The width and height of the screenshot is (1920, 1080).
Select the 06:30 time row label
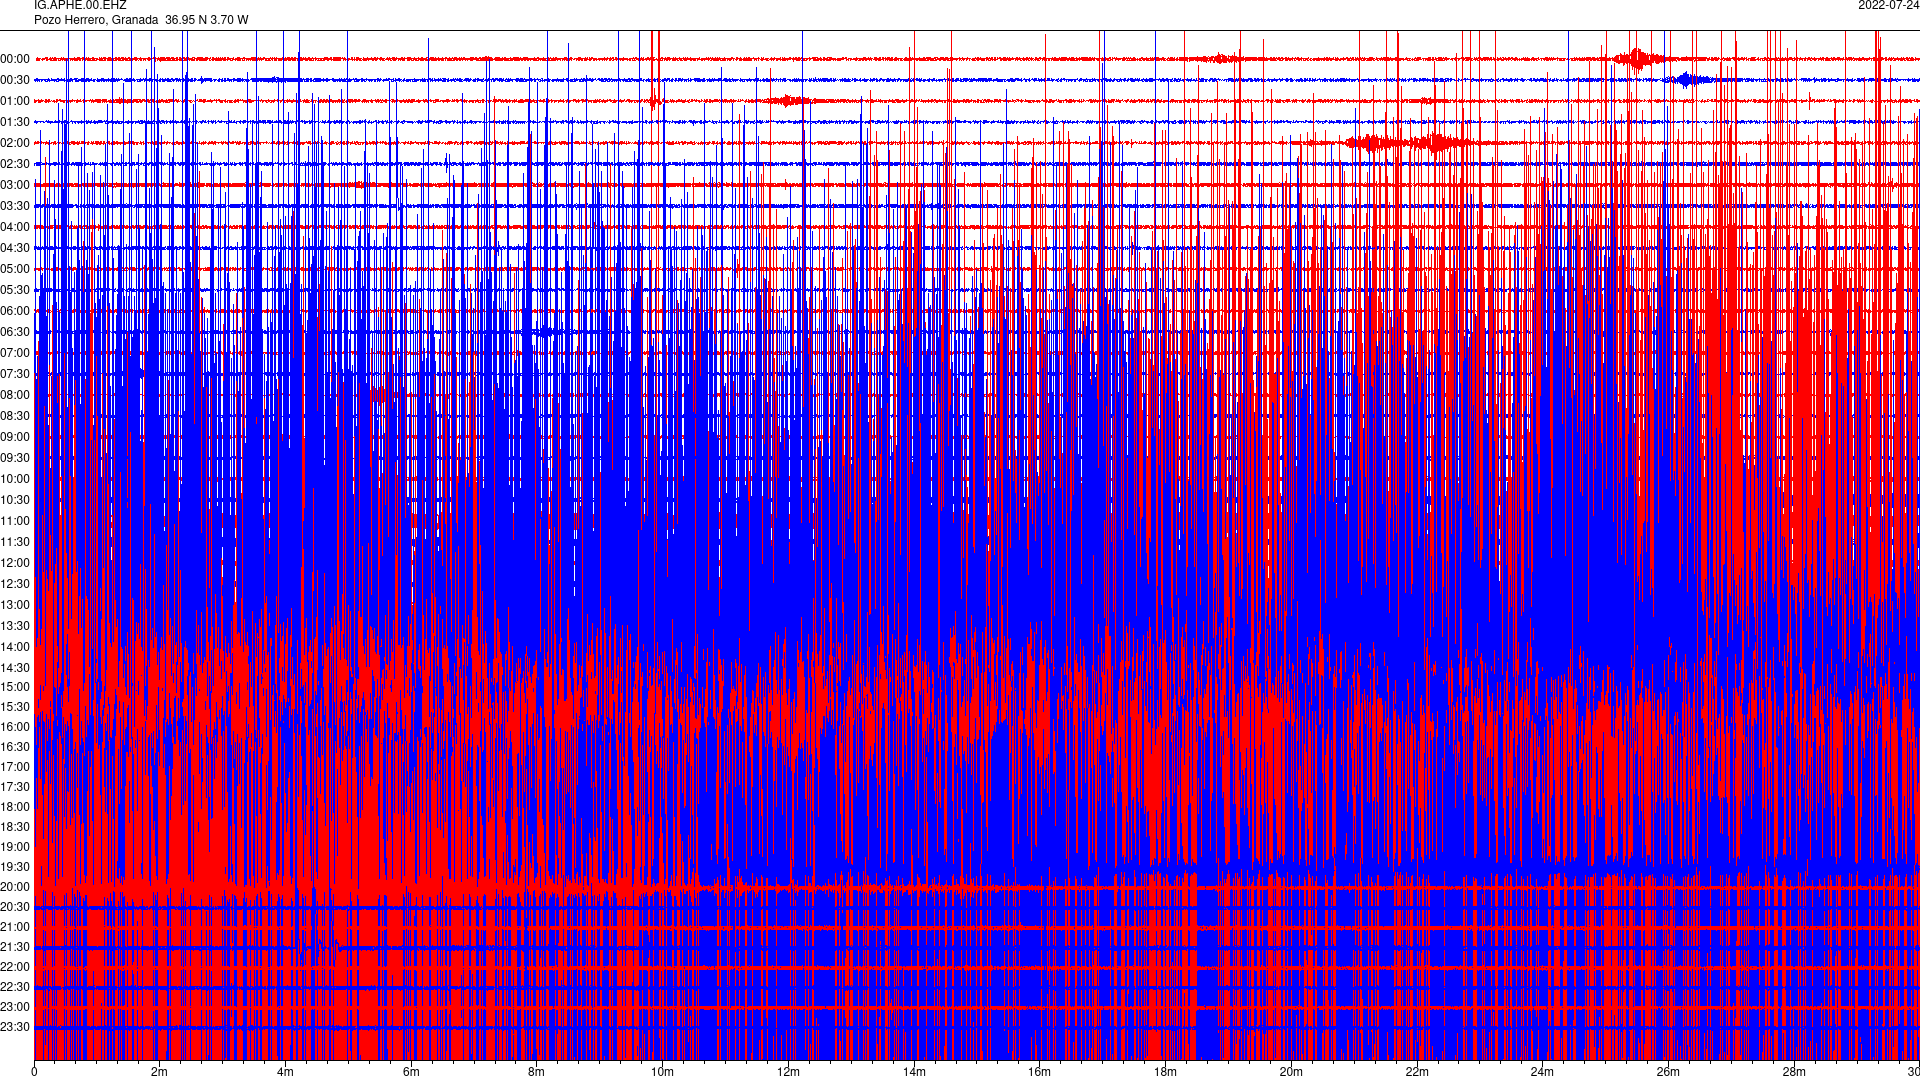coord(15,332)
